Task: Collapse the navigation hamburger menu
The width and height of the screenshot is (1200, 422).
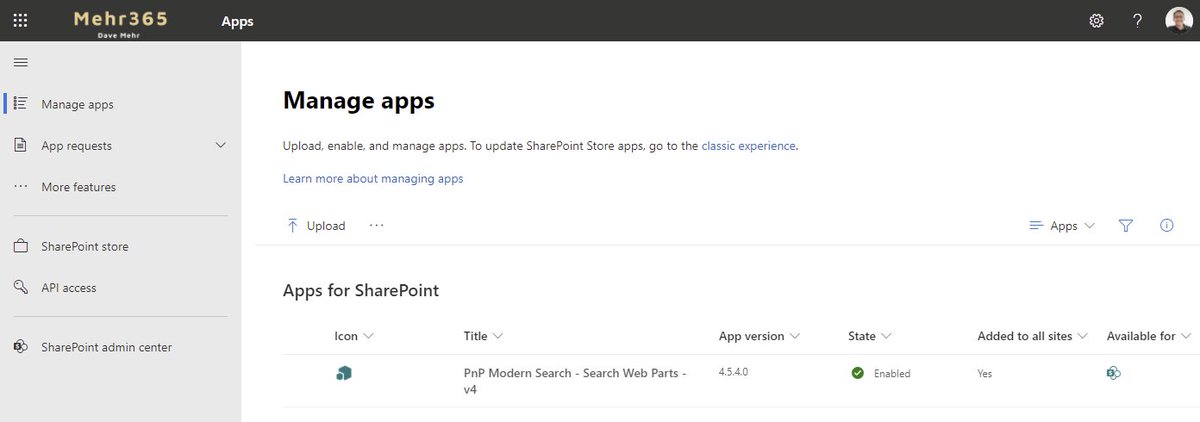Action: [x=20, y=62]
